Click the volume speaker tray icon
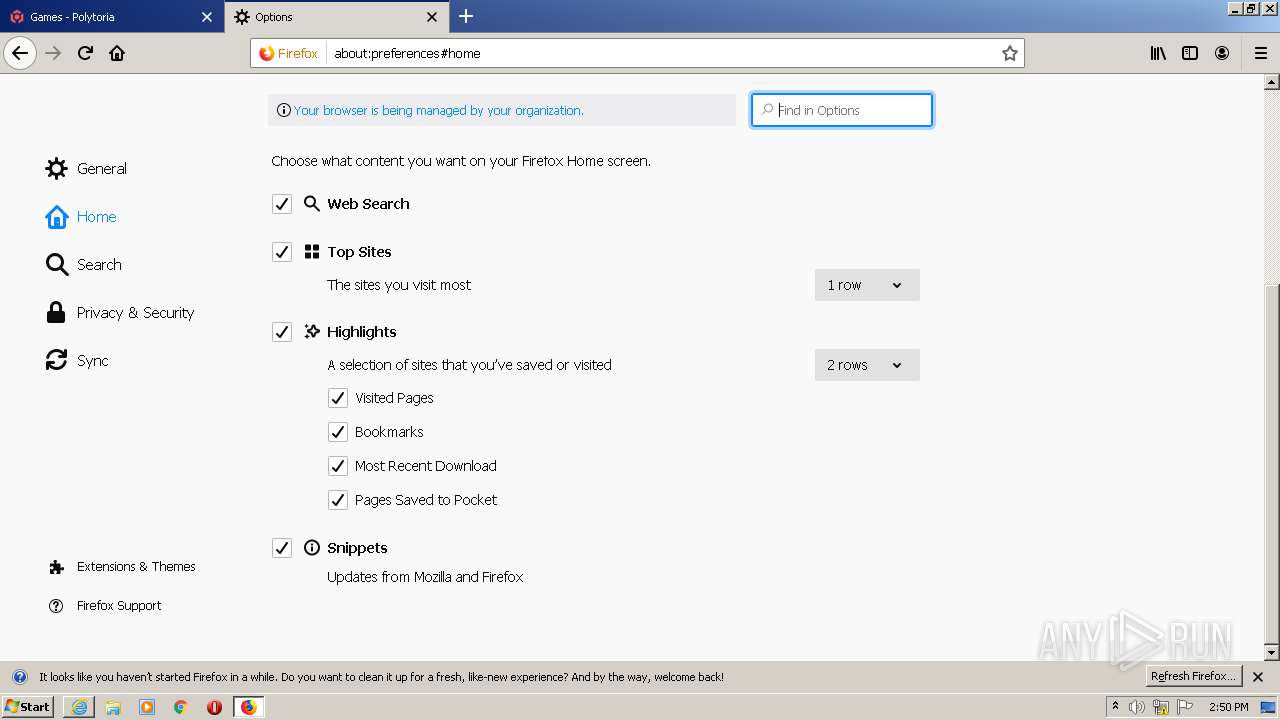 (x=1137, y=707)
